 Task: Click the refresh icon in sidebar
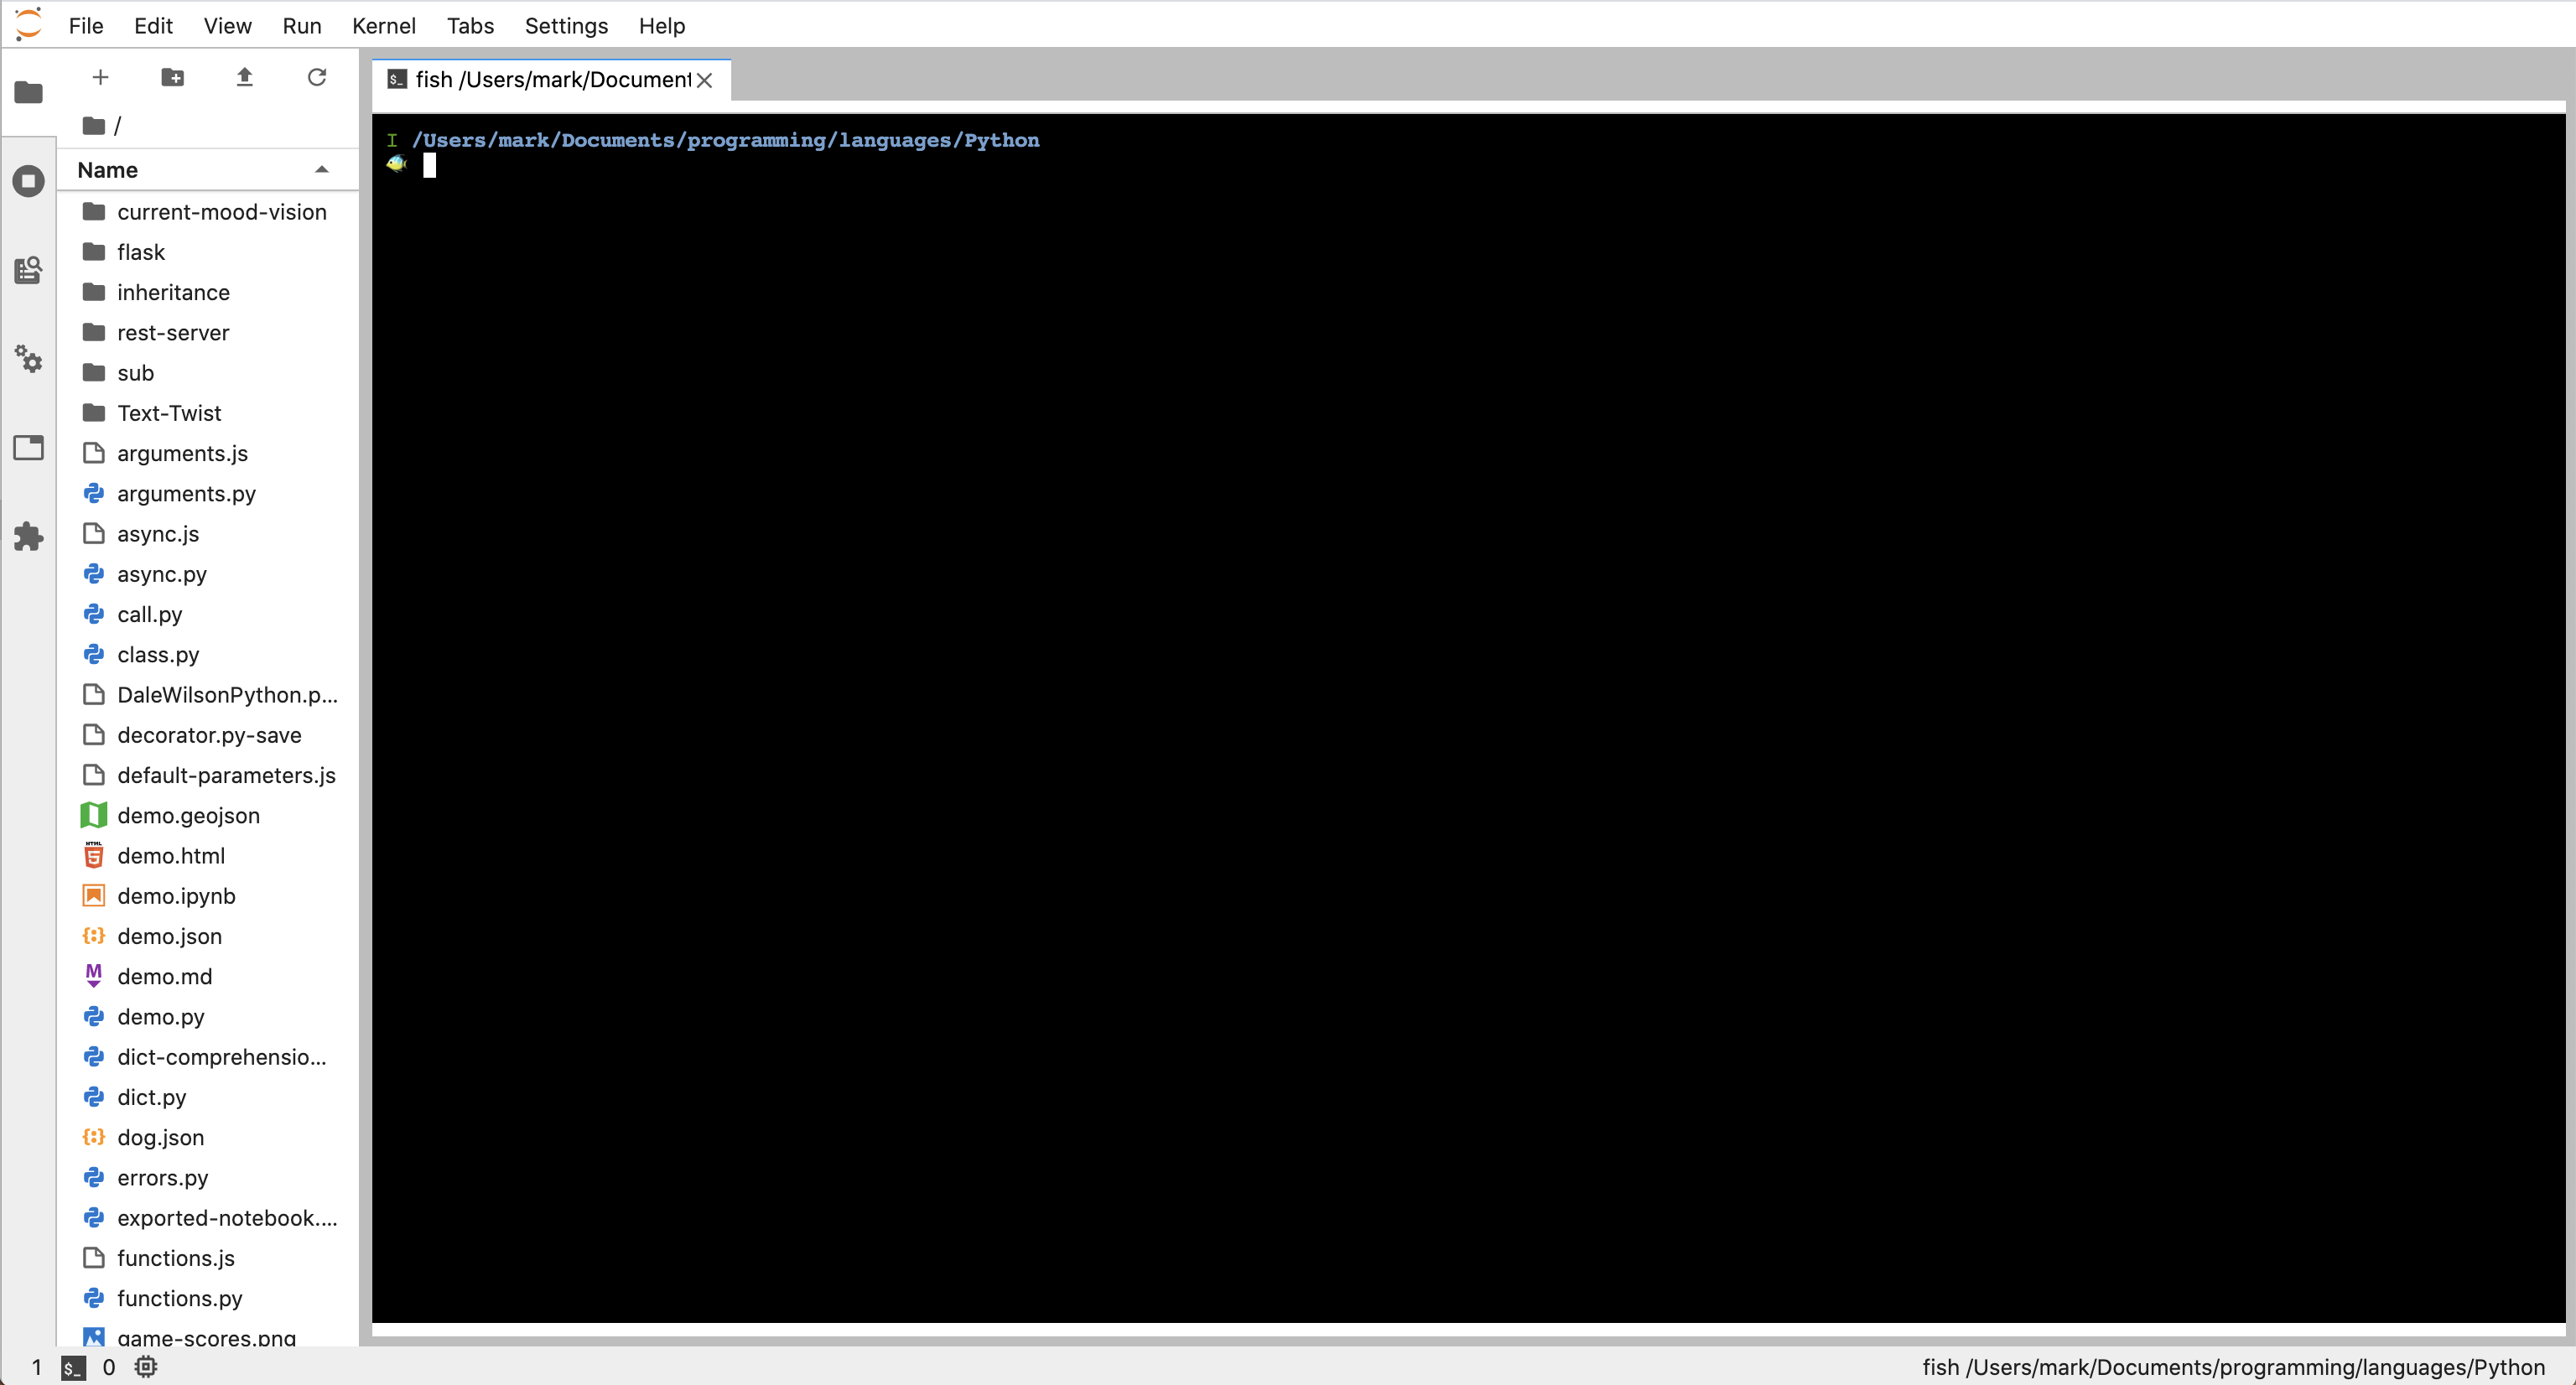[x=317, y=77]
